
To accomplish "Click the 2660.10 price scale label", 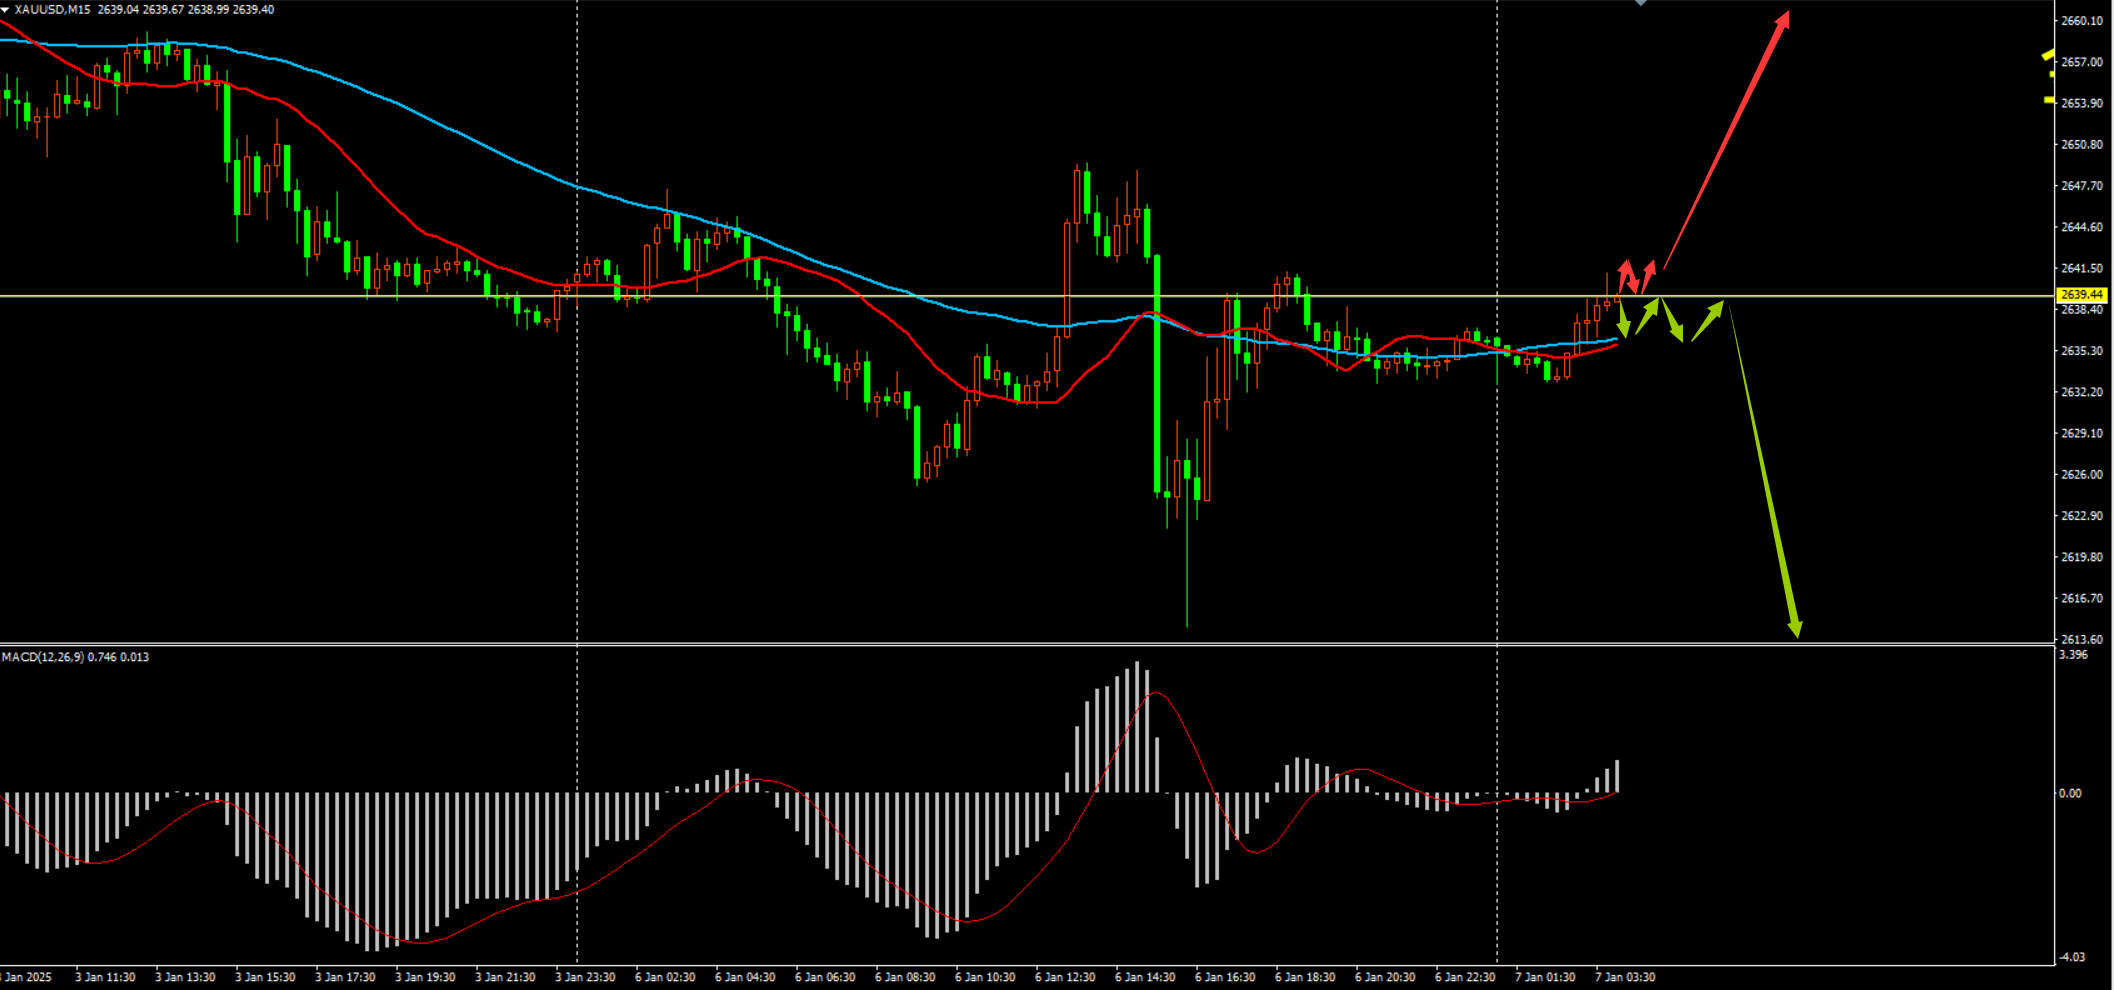I will tap(2082, 20).
